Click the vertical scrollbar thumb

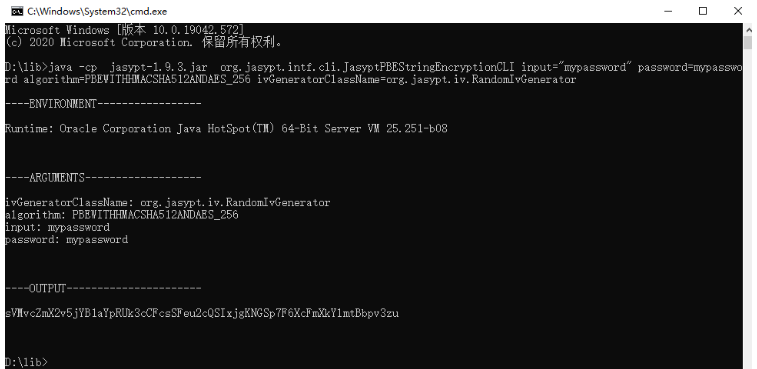[748, 42]
